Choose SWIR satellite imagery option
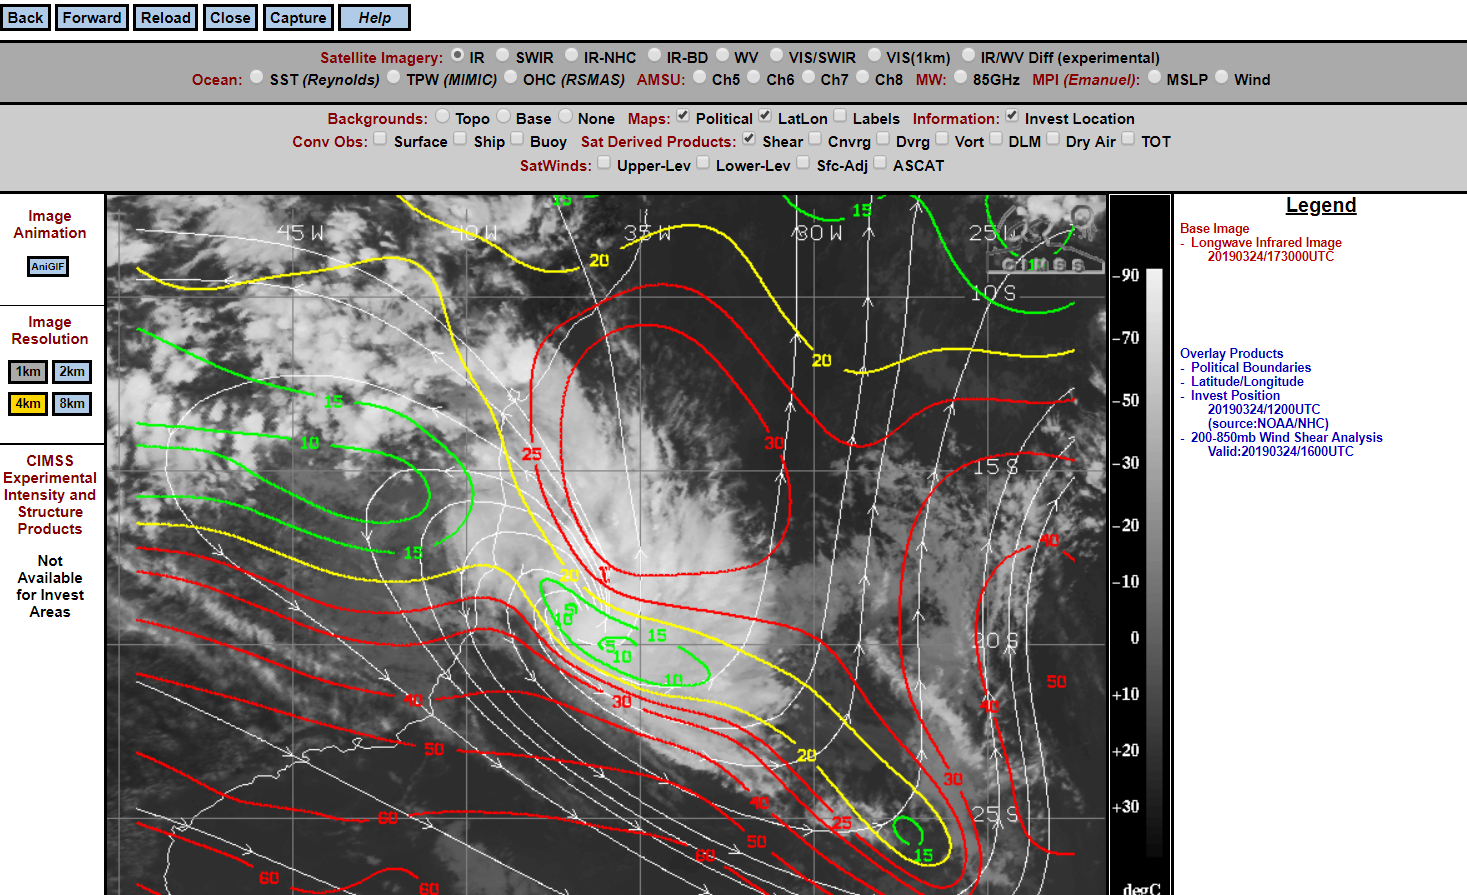Screen dimensions: 1467x895 (x=503, y=56)
